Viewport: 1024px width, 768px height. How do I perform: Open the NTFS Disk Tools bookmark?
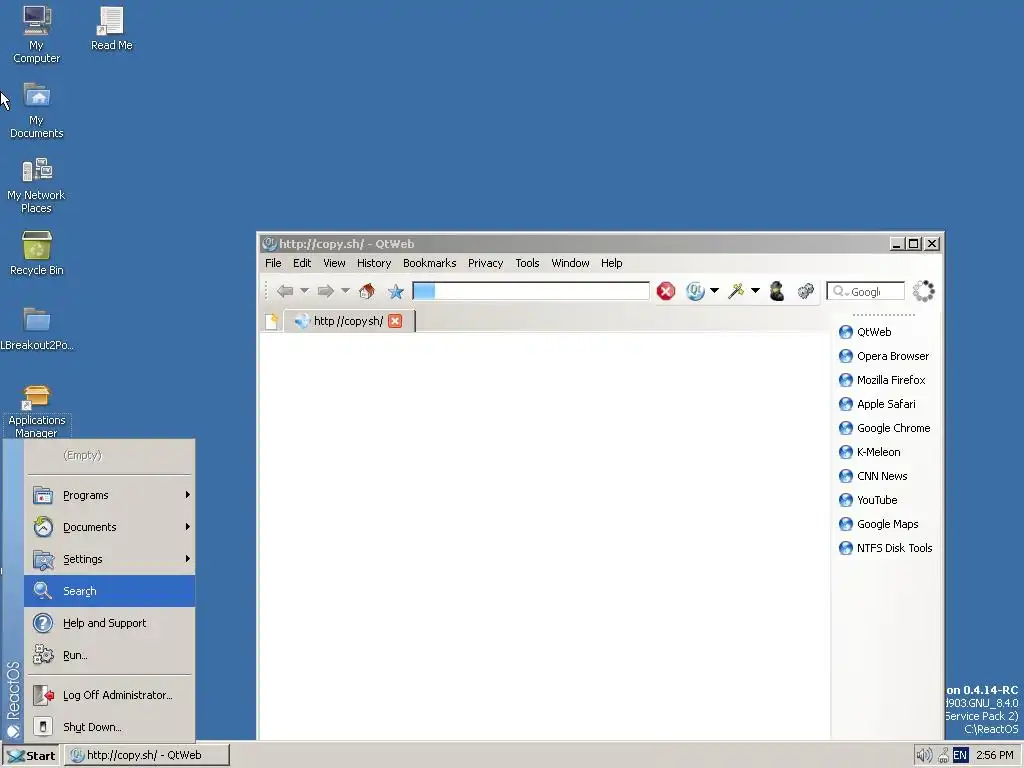coord(886,549)
